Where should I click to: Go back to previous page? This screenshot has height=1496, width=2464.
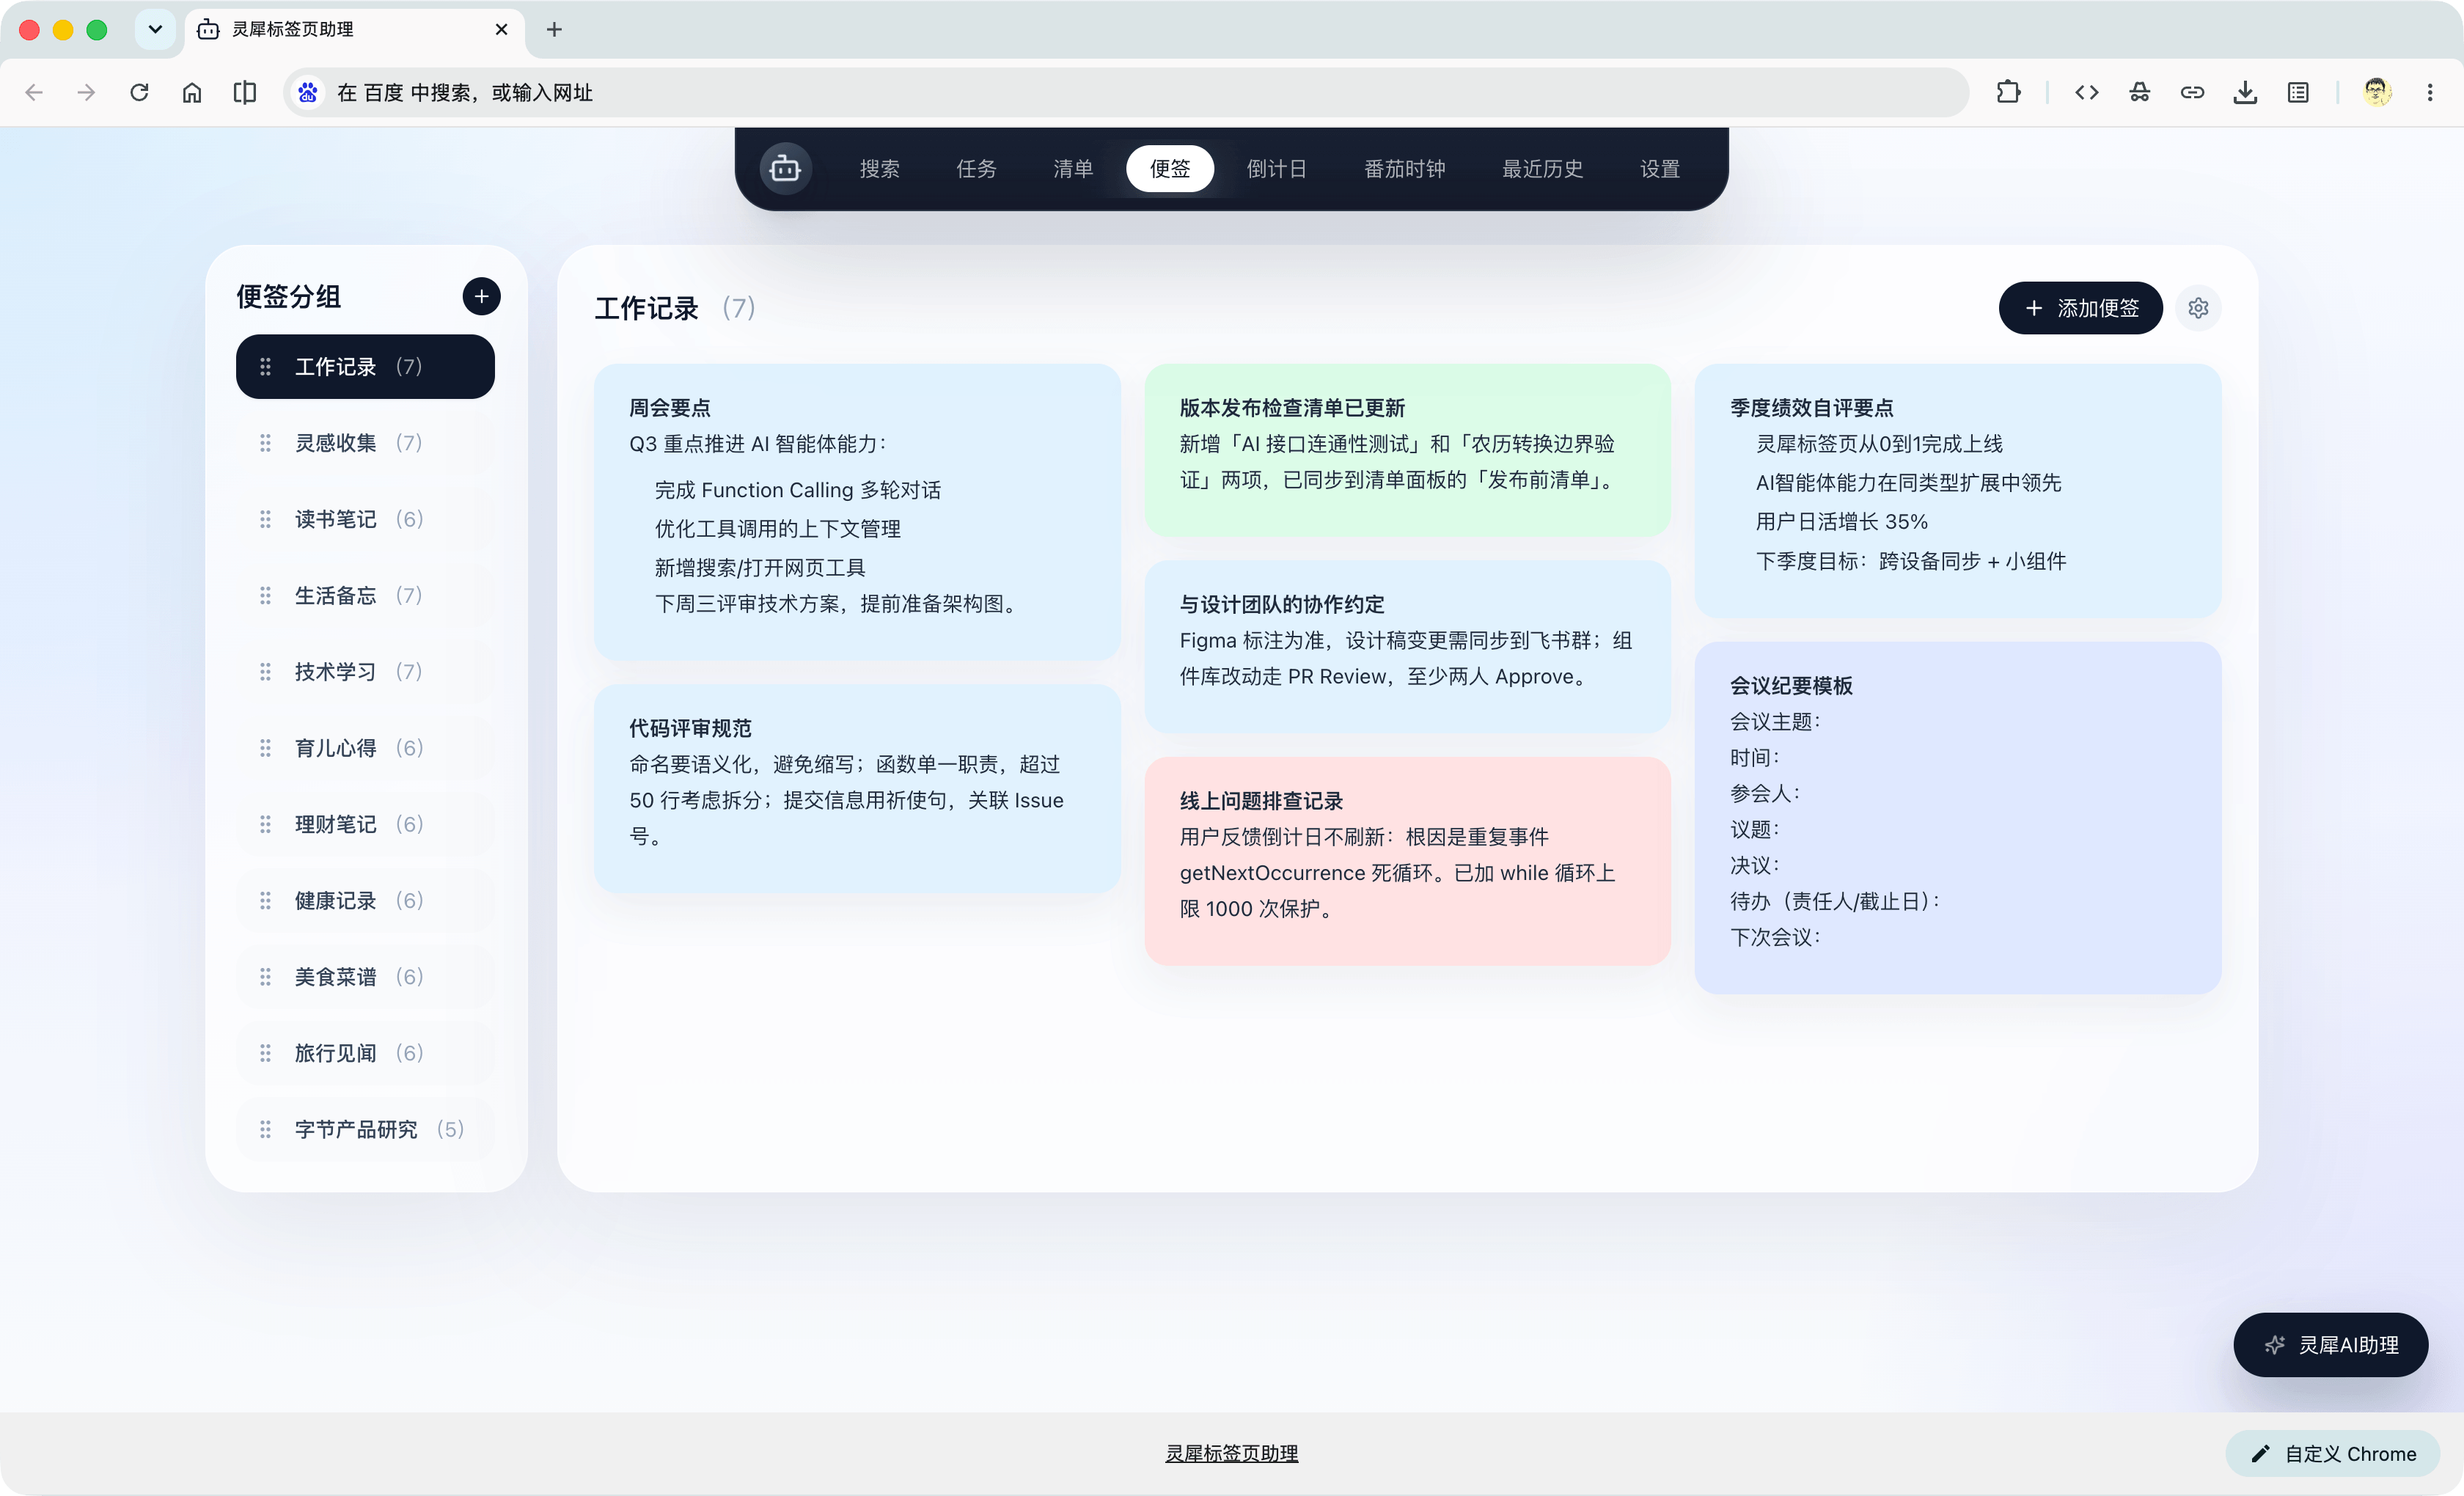tap(34, 92)
